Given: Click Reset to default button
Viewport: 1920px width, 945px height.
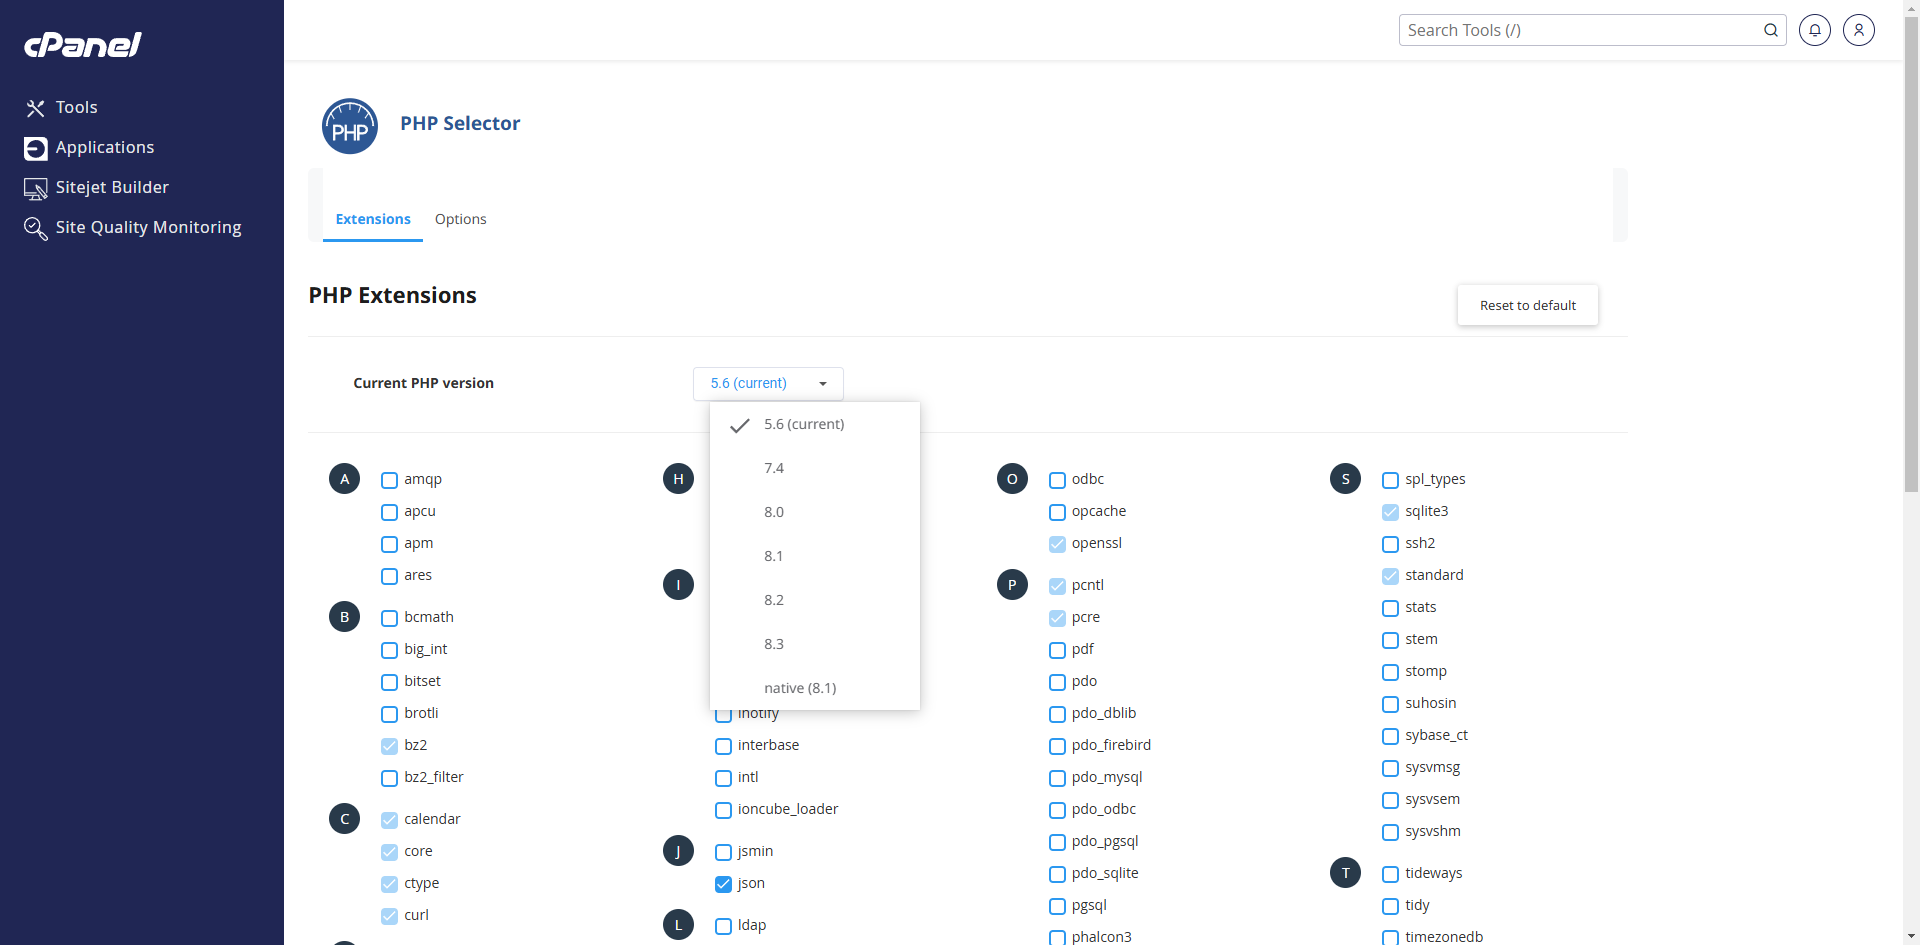Looking at the screenshot, I should point(1528,305).
